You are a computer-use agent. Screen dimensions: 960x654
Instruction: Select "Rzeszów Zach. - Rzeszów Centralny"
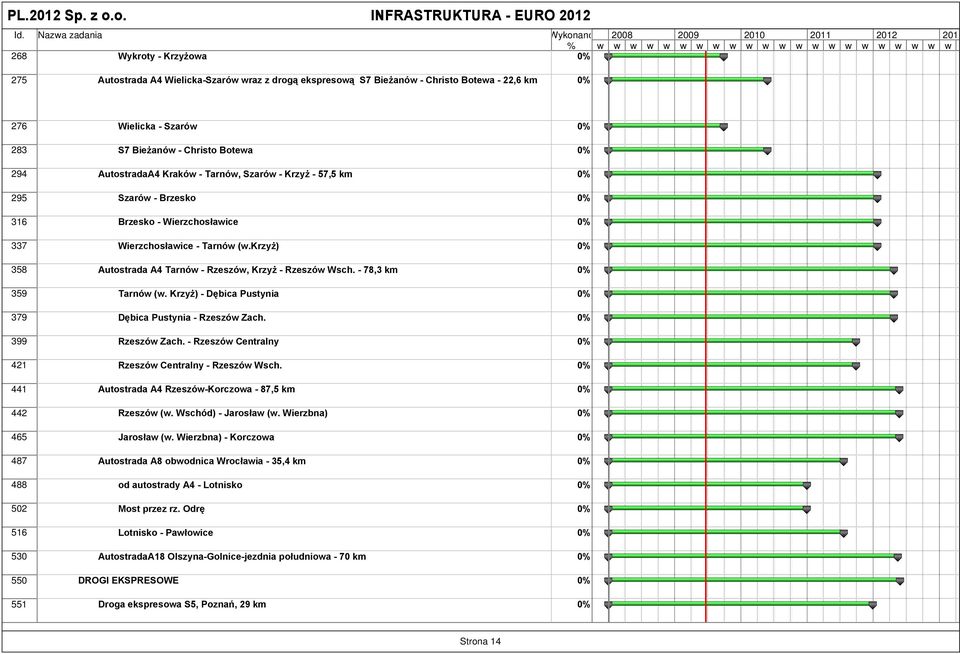click(x=198, y=342)
